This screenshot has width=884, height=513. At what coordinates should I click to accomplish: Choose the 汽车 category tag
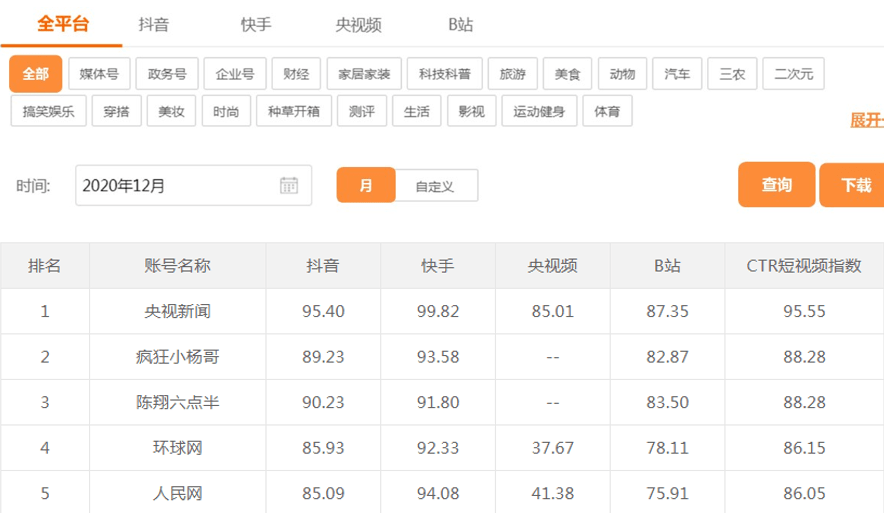point(677,74)
